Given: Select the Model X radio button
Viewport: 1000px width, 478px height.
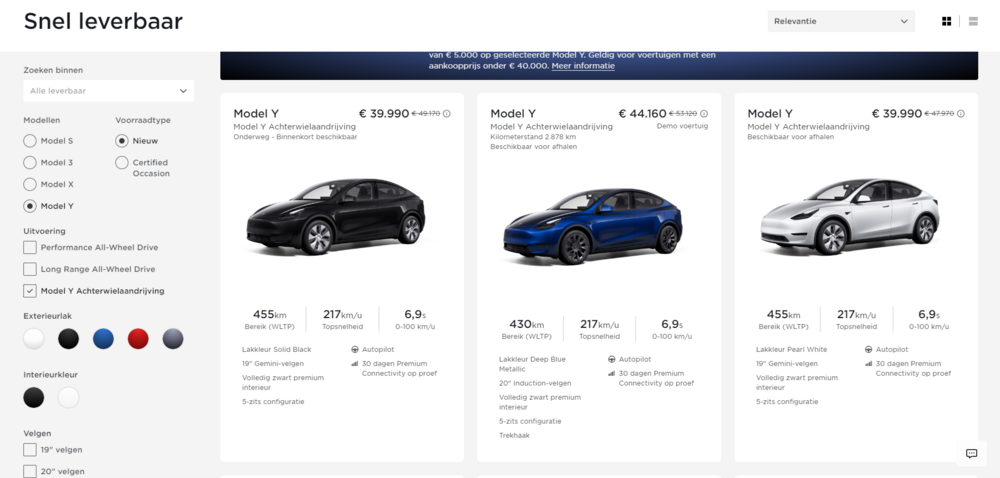Looking at the screenshot, I should [x=30, y=184].
